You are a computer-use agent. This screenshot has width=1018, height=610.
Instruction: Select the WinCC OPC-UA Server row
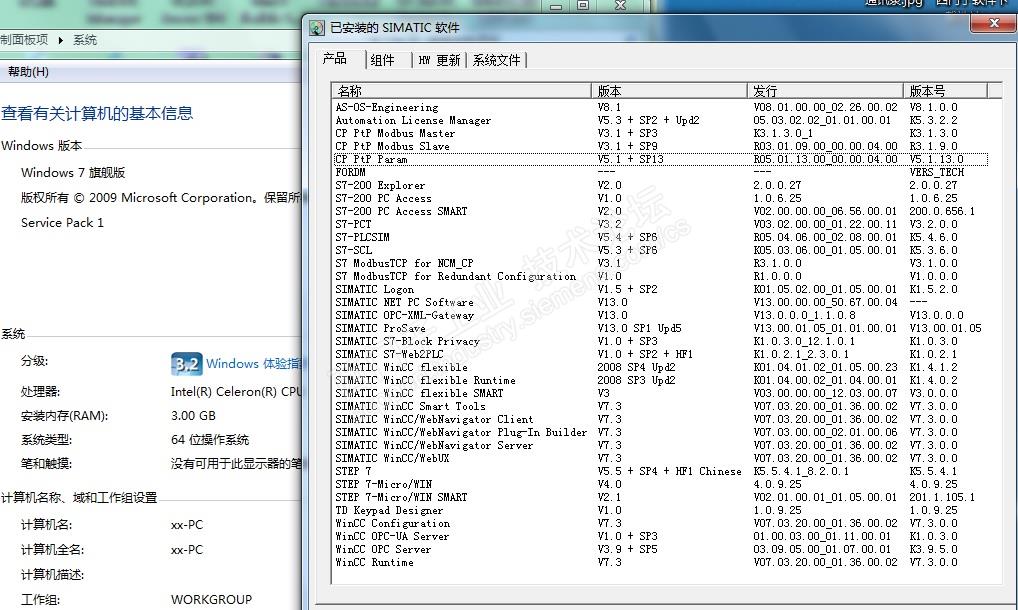(660, 535)
